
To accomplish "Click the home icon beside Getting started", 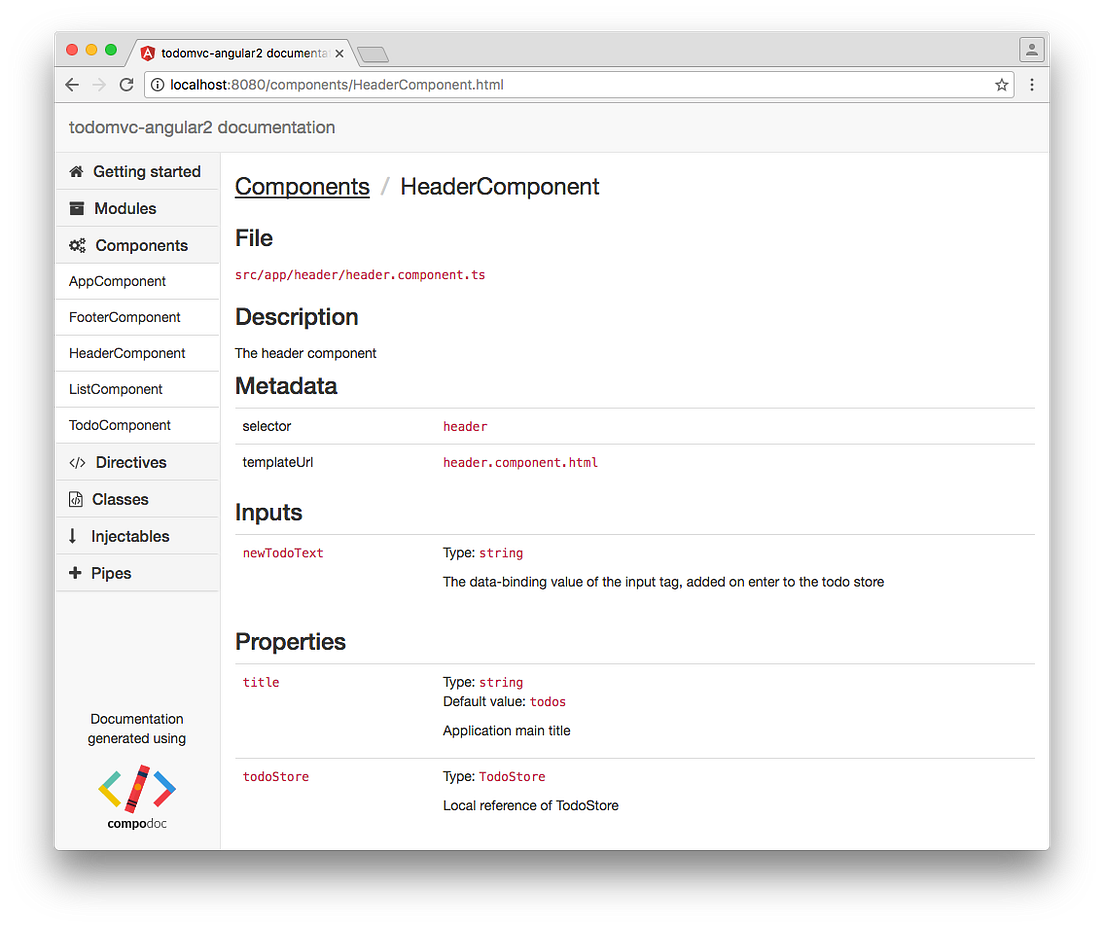I will pos(76,171).
